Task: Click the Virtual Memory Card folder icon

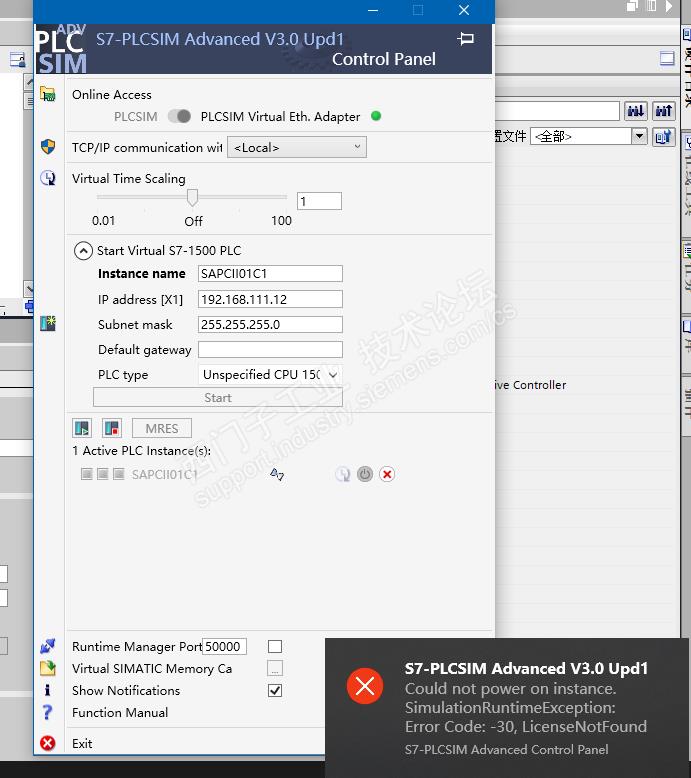Action: coord(48,668)
